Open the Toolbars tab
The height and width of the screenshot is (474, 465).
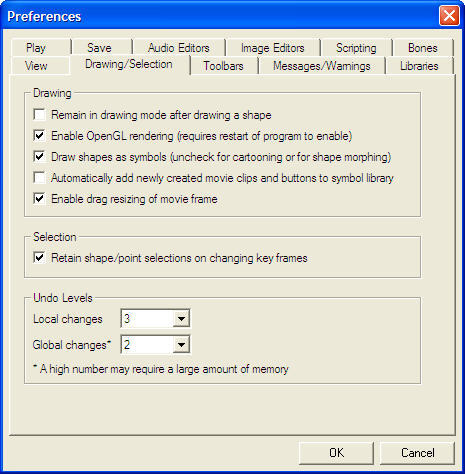pyautogui.click(x=223, y=66)
